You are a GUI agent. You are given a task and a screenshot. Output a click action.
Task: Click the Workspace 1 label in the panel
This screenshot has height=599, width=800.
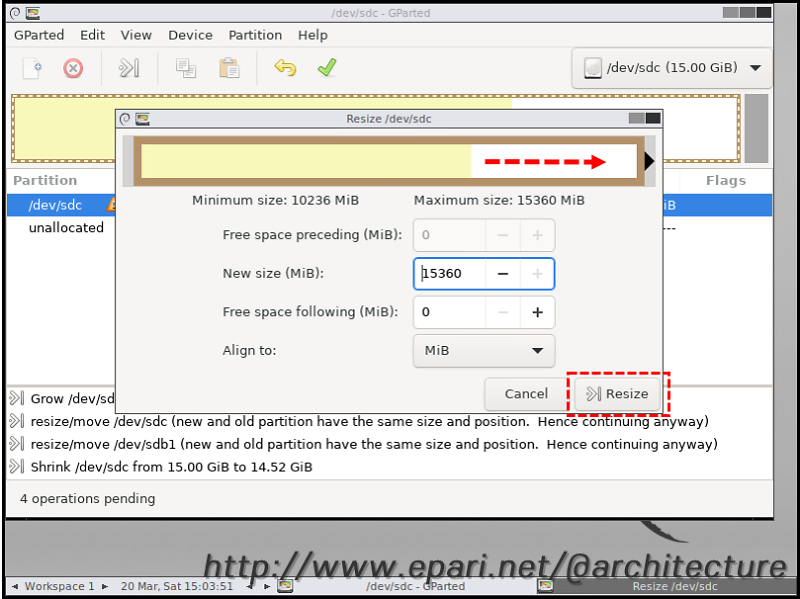click(59, 586)
